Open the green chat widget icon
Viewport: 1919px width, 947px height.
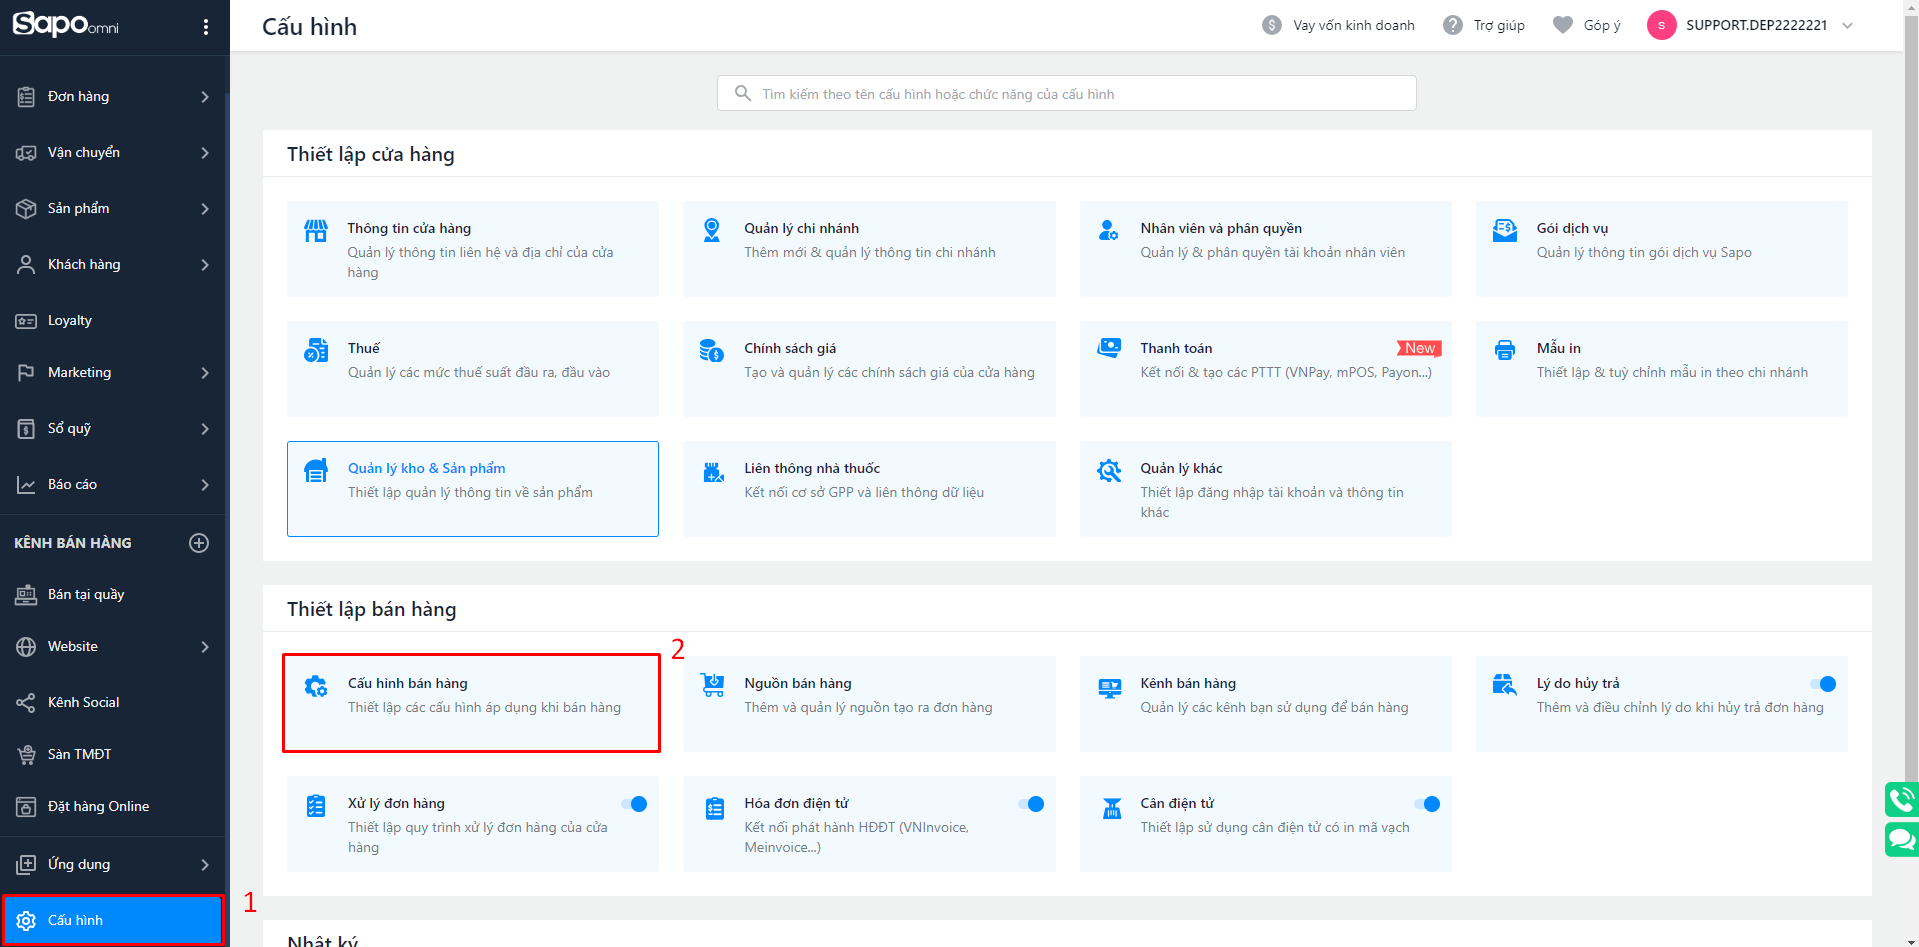pos(1902,839)
